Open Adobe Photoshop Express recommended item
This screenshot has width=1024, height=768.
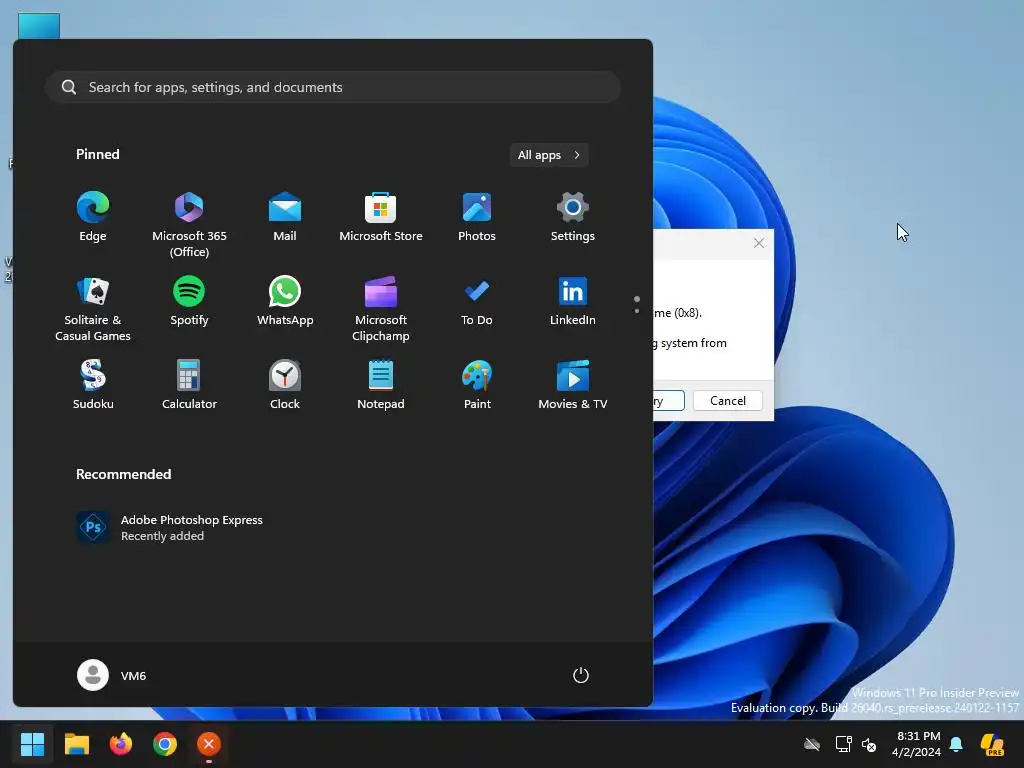pyautogui.click(x=170, y=527)
